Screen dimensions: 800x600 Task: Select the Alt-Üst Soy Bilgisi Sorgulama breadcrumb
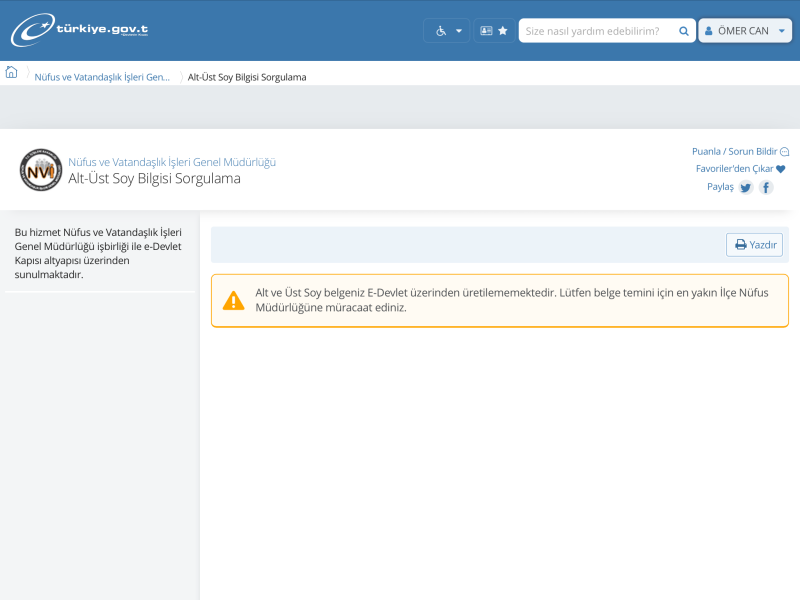click(247, 77)
